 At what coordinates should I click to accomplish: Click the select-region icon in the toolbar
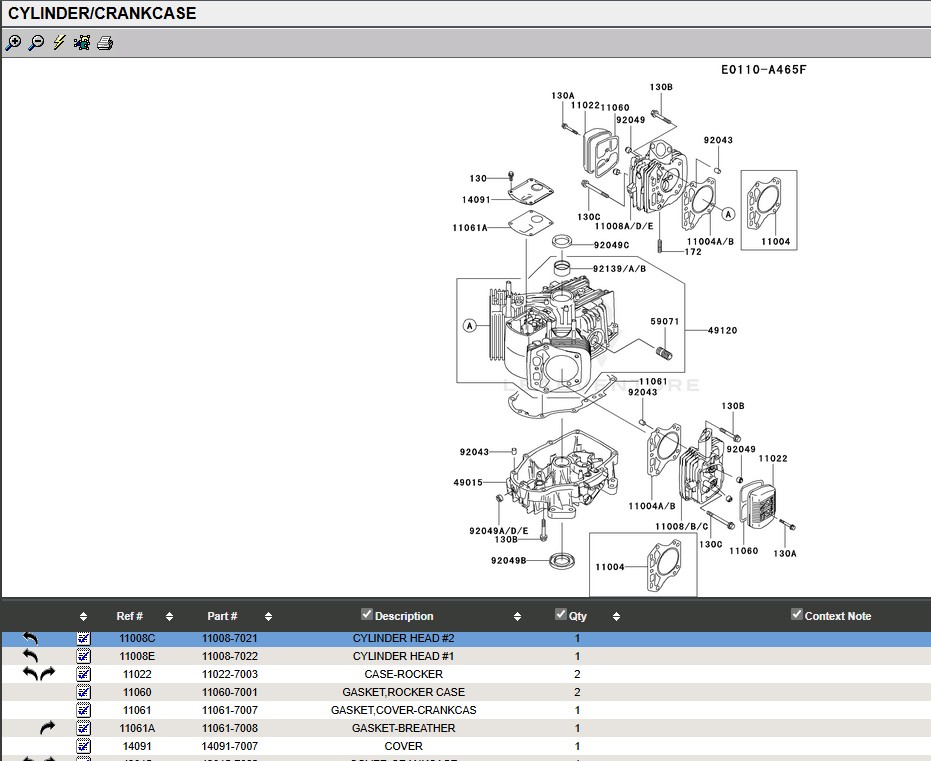82,43
